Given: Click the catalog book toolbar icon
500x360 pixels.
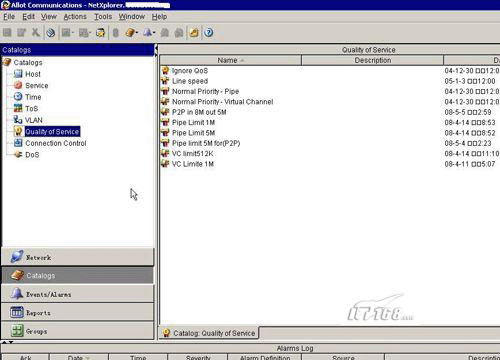Looking at the screenshot, I should 130,32.
